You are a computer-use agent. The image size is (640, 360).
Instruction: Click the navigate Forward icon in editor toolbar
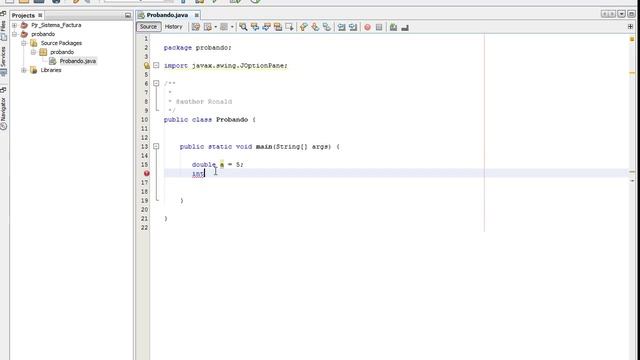point(224,27)
